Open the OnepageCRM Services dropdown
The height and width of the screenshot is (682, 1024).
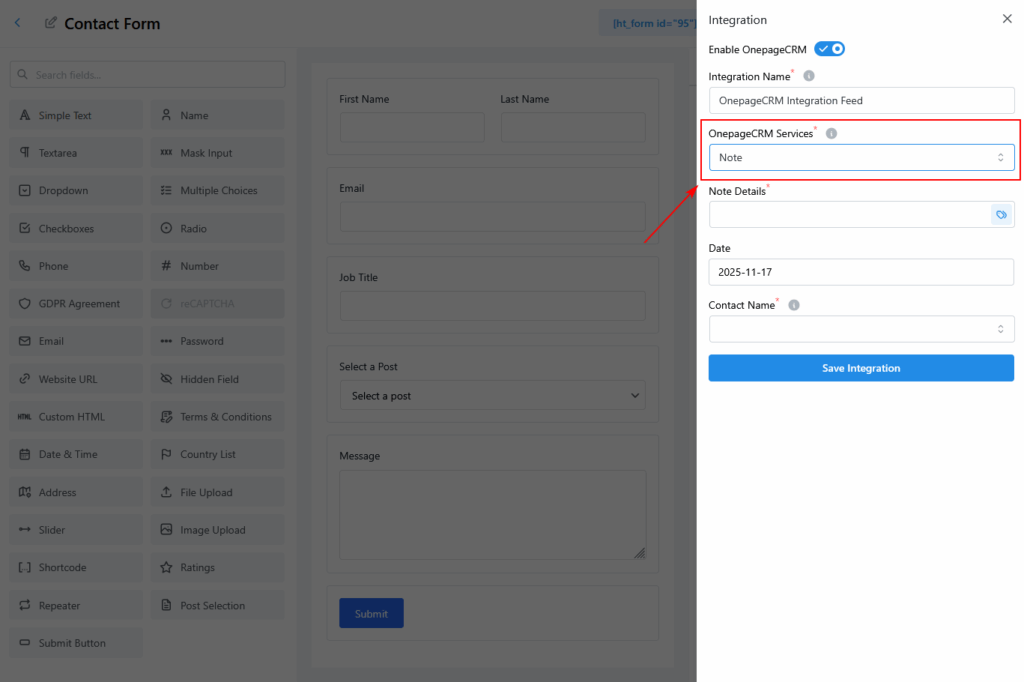coord(861,158)
